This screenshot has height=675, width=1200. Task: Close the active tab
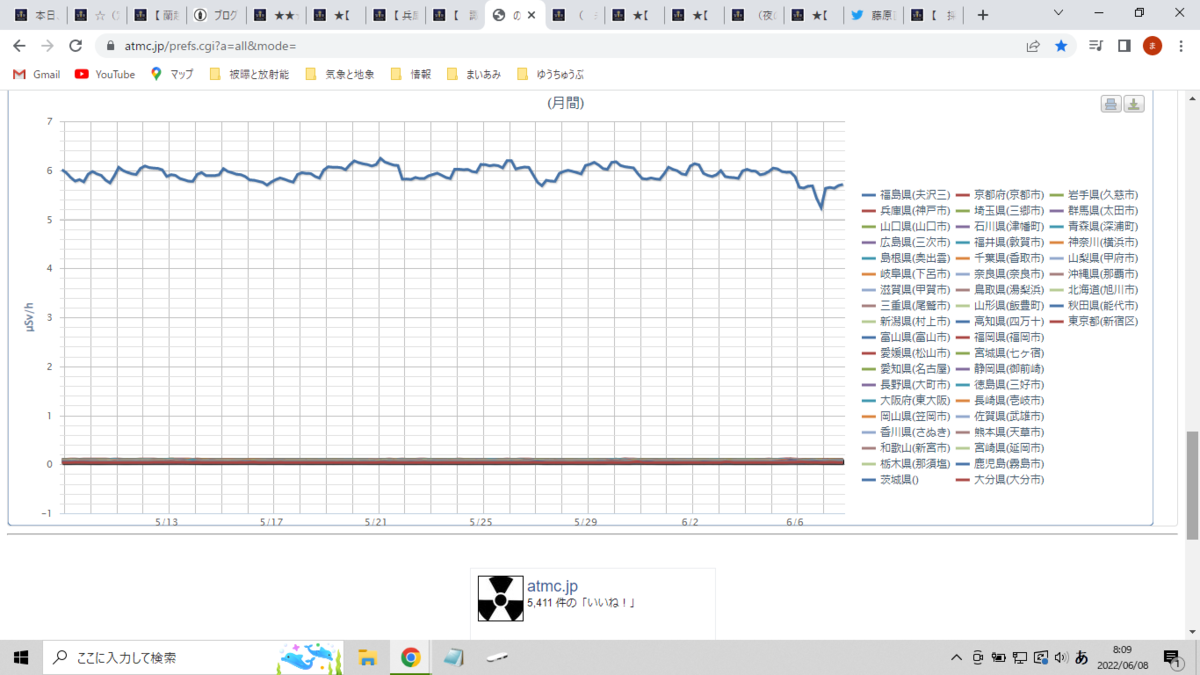530,15
